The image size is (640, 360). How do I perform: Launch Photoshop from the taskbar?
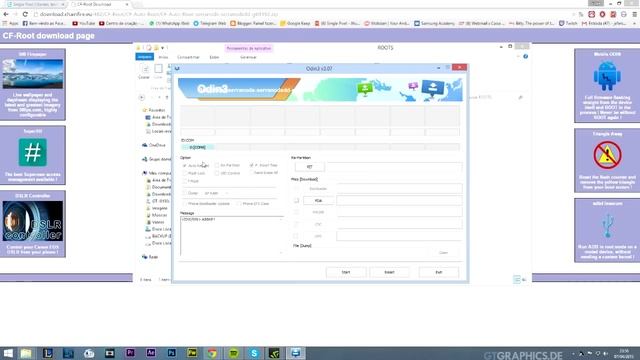171,353
